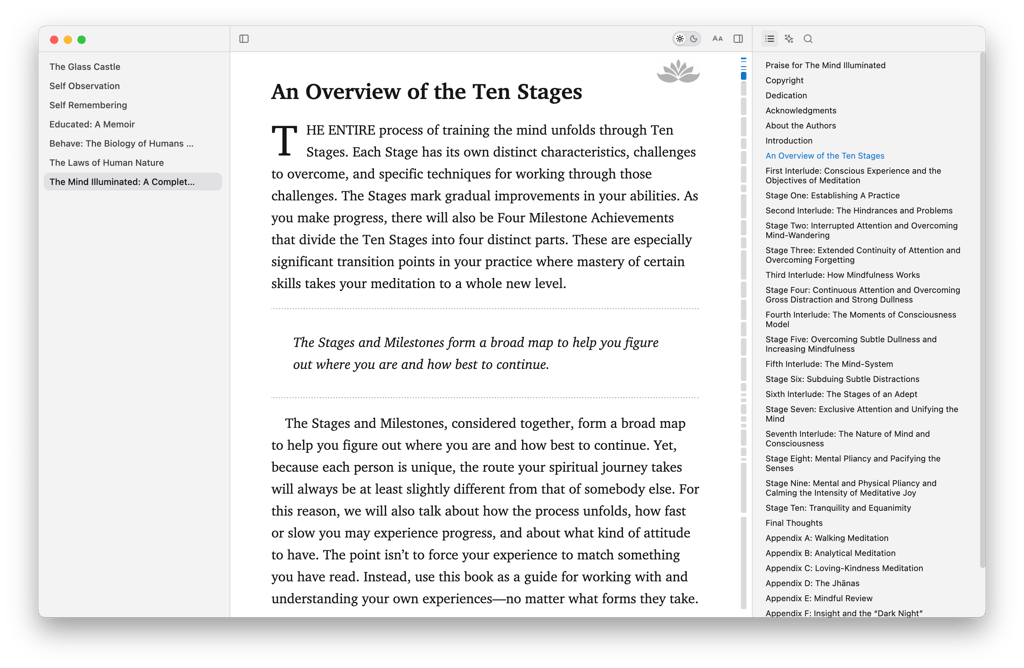
Task: Select 'An Overview of the Ten Stages' chapter
Action: pos(824,155)
